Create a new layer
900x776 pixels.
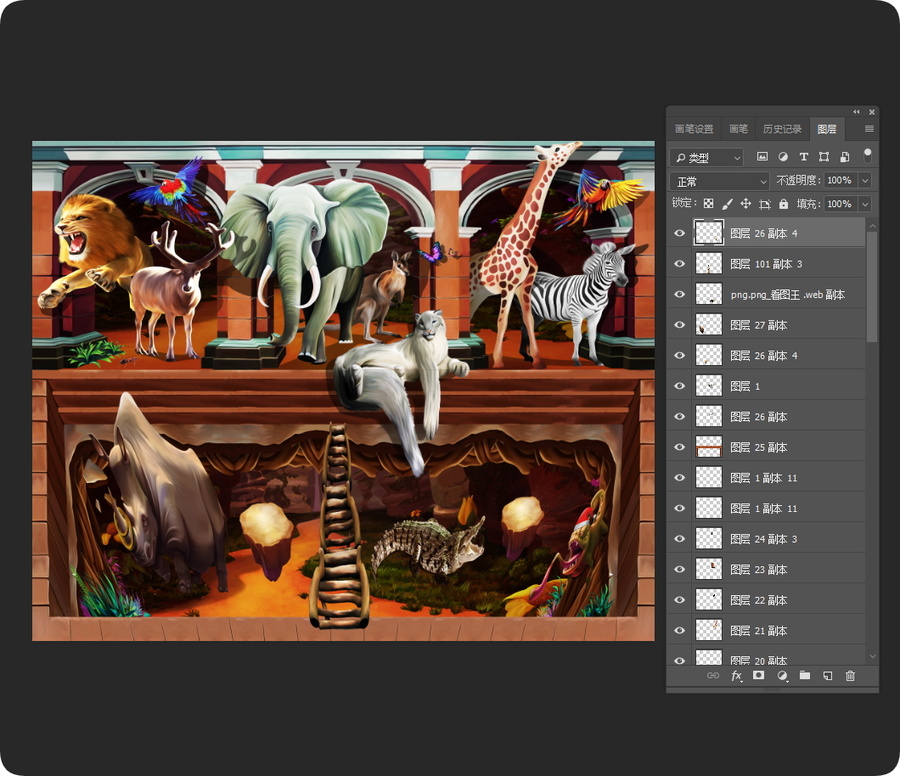(x=828, y=676)
